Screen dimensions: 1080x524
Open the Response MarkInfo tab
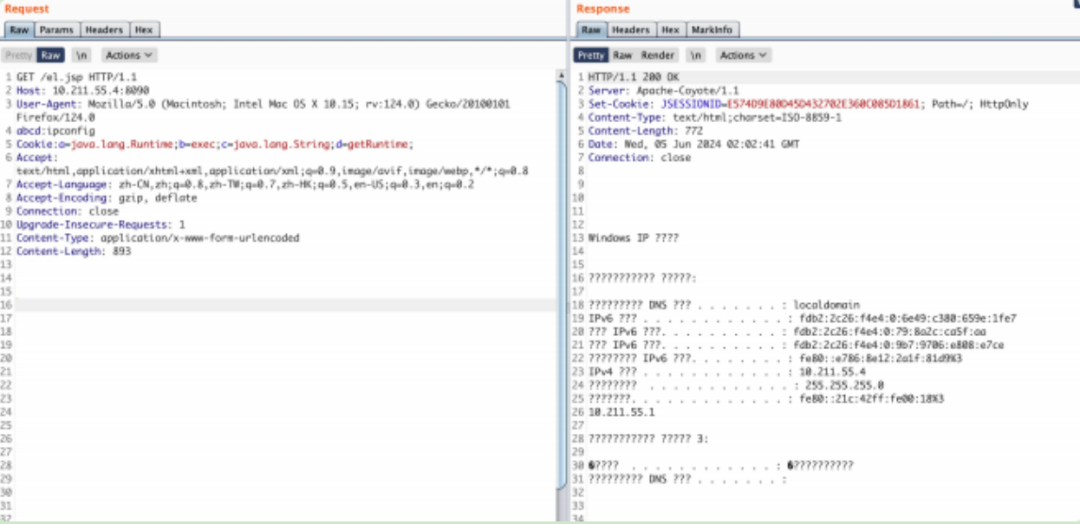pyautogui.click(x=711, y=30)
